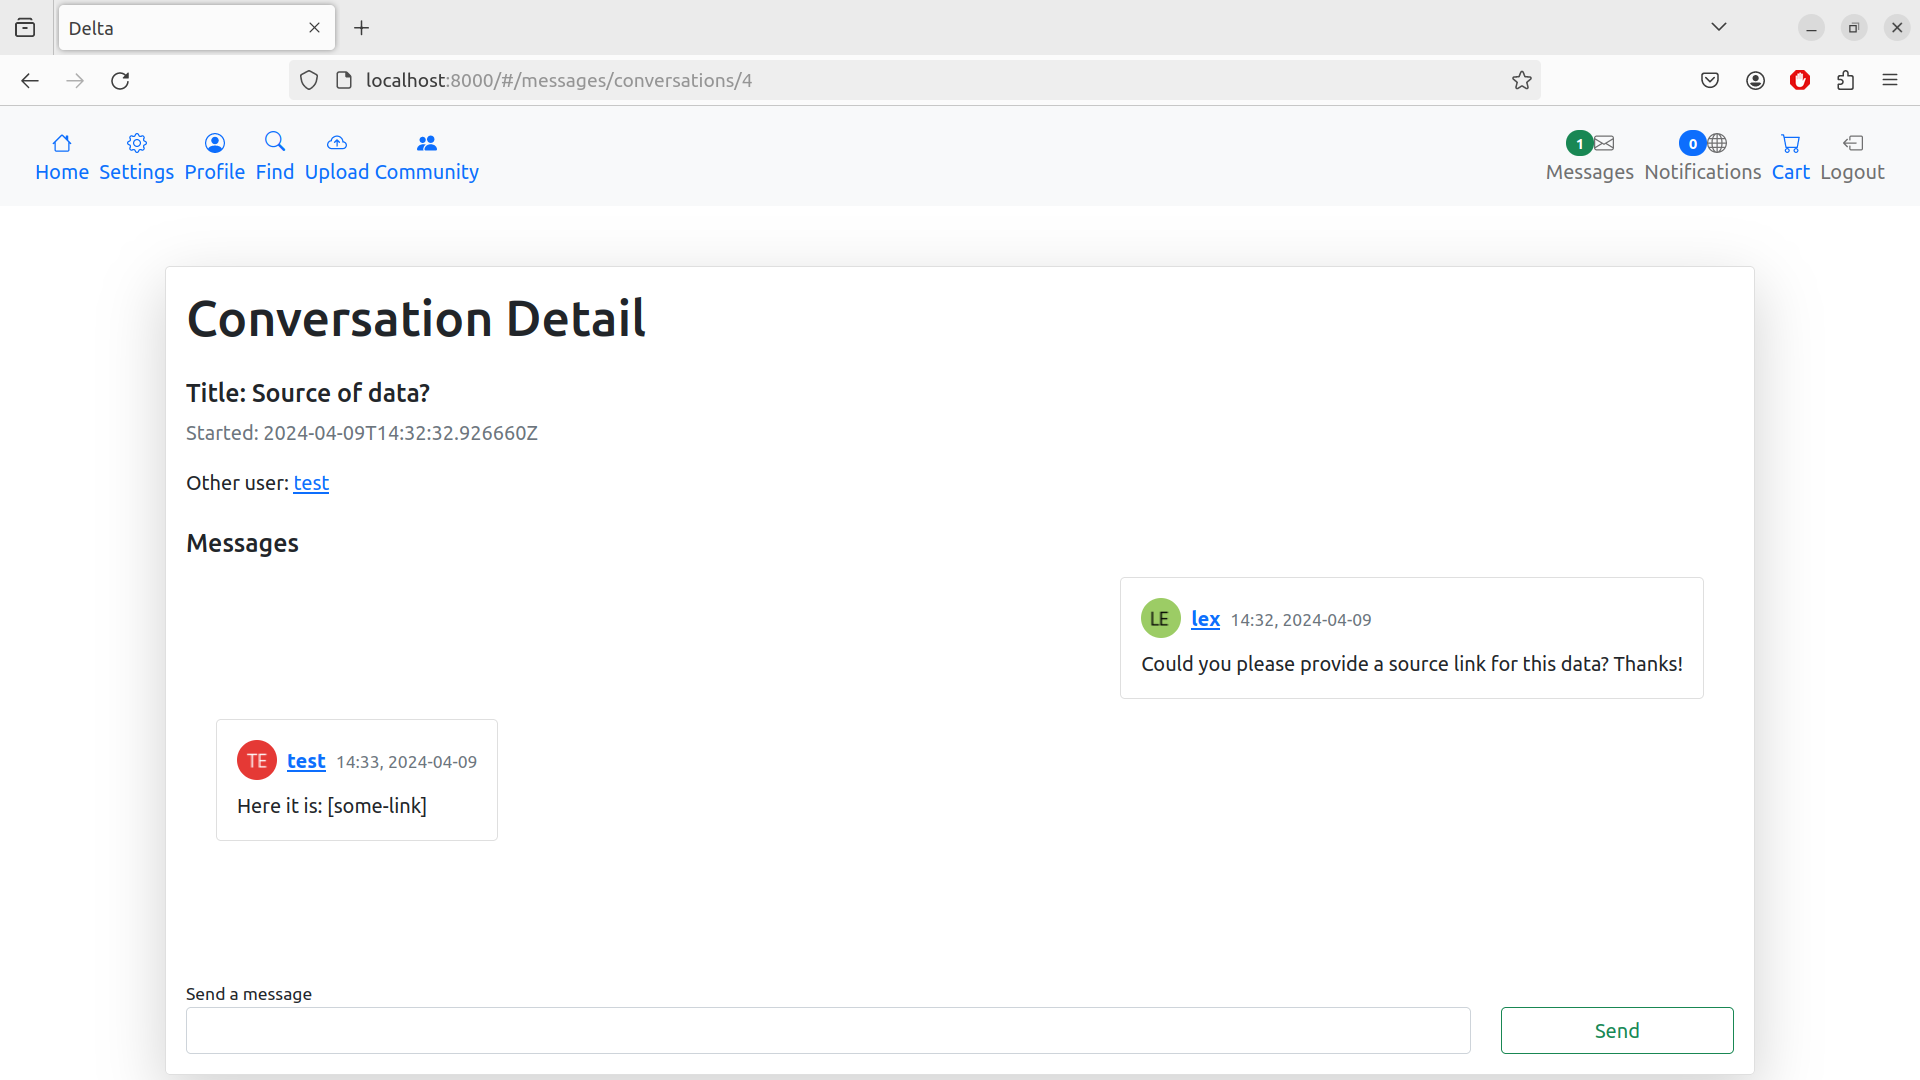Open a new browser tab
Viewport: 1920px width, 1080px height.
(362, 28)
